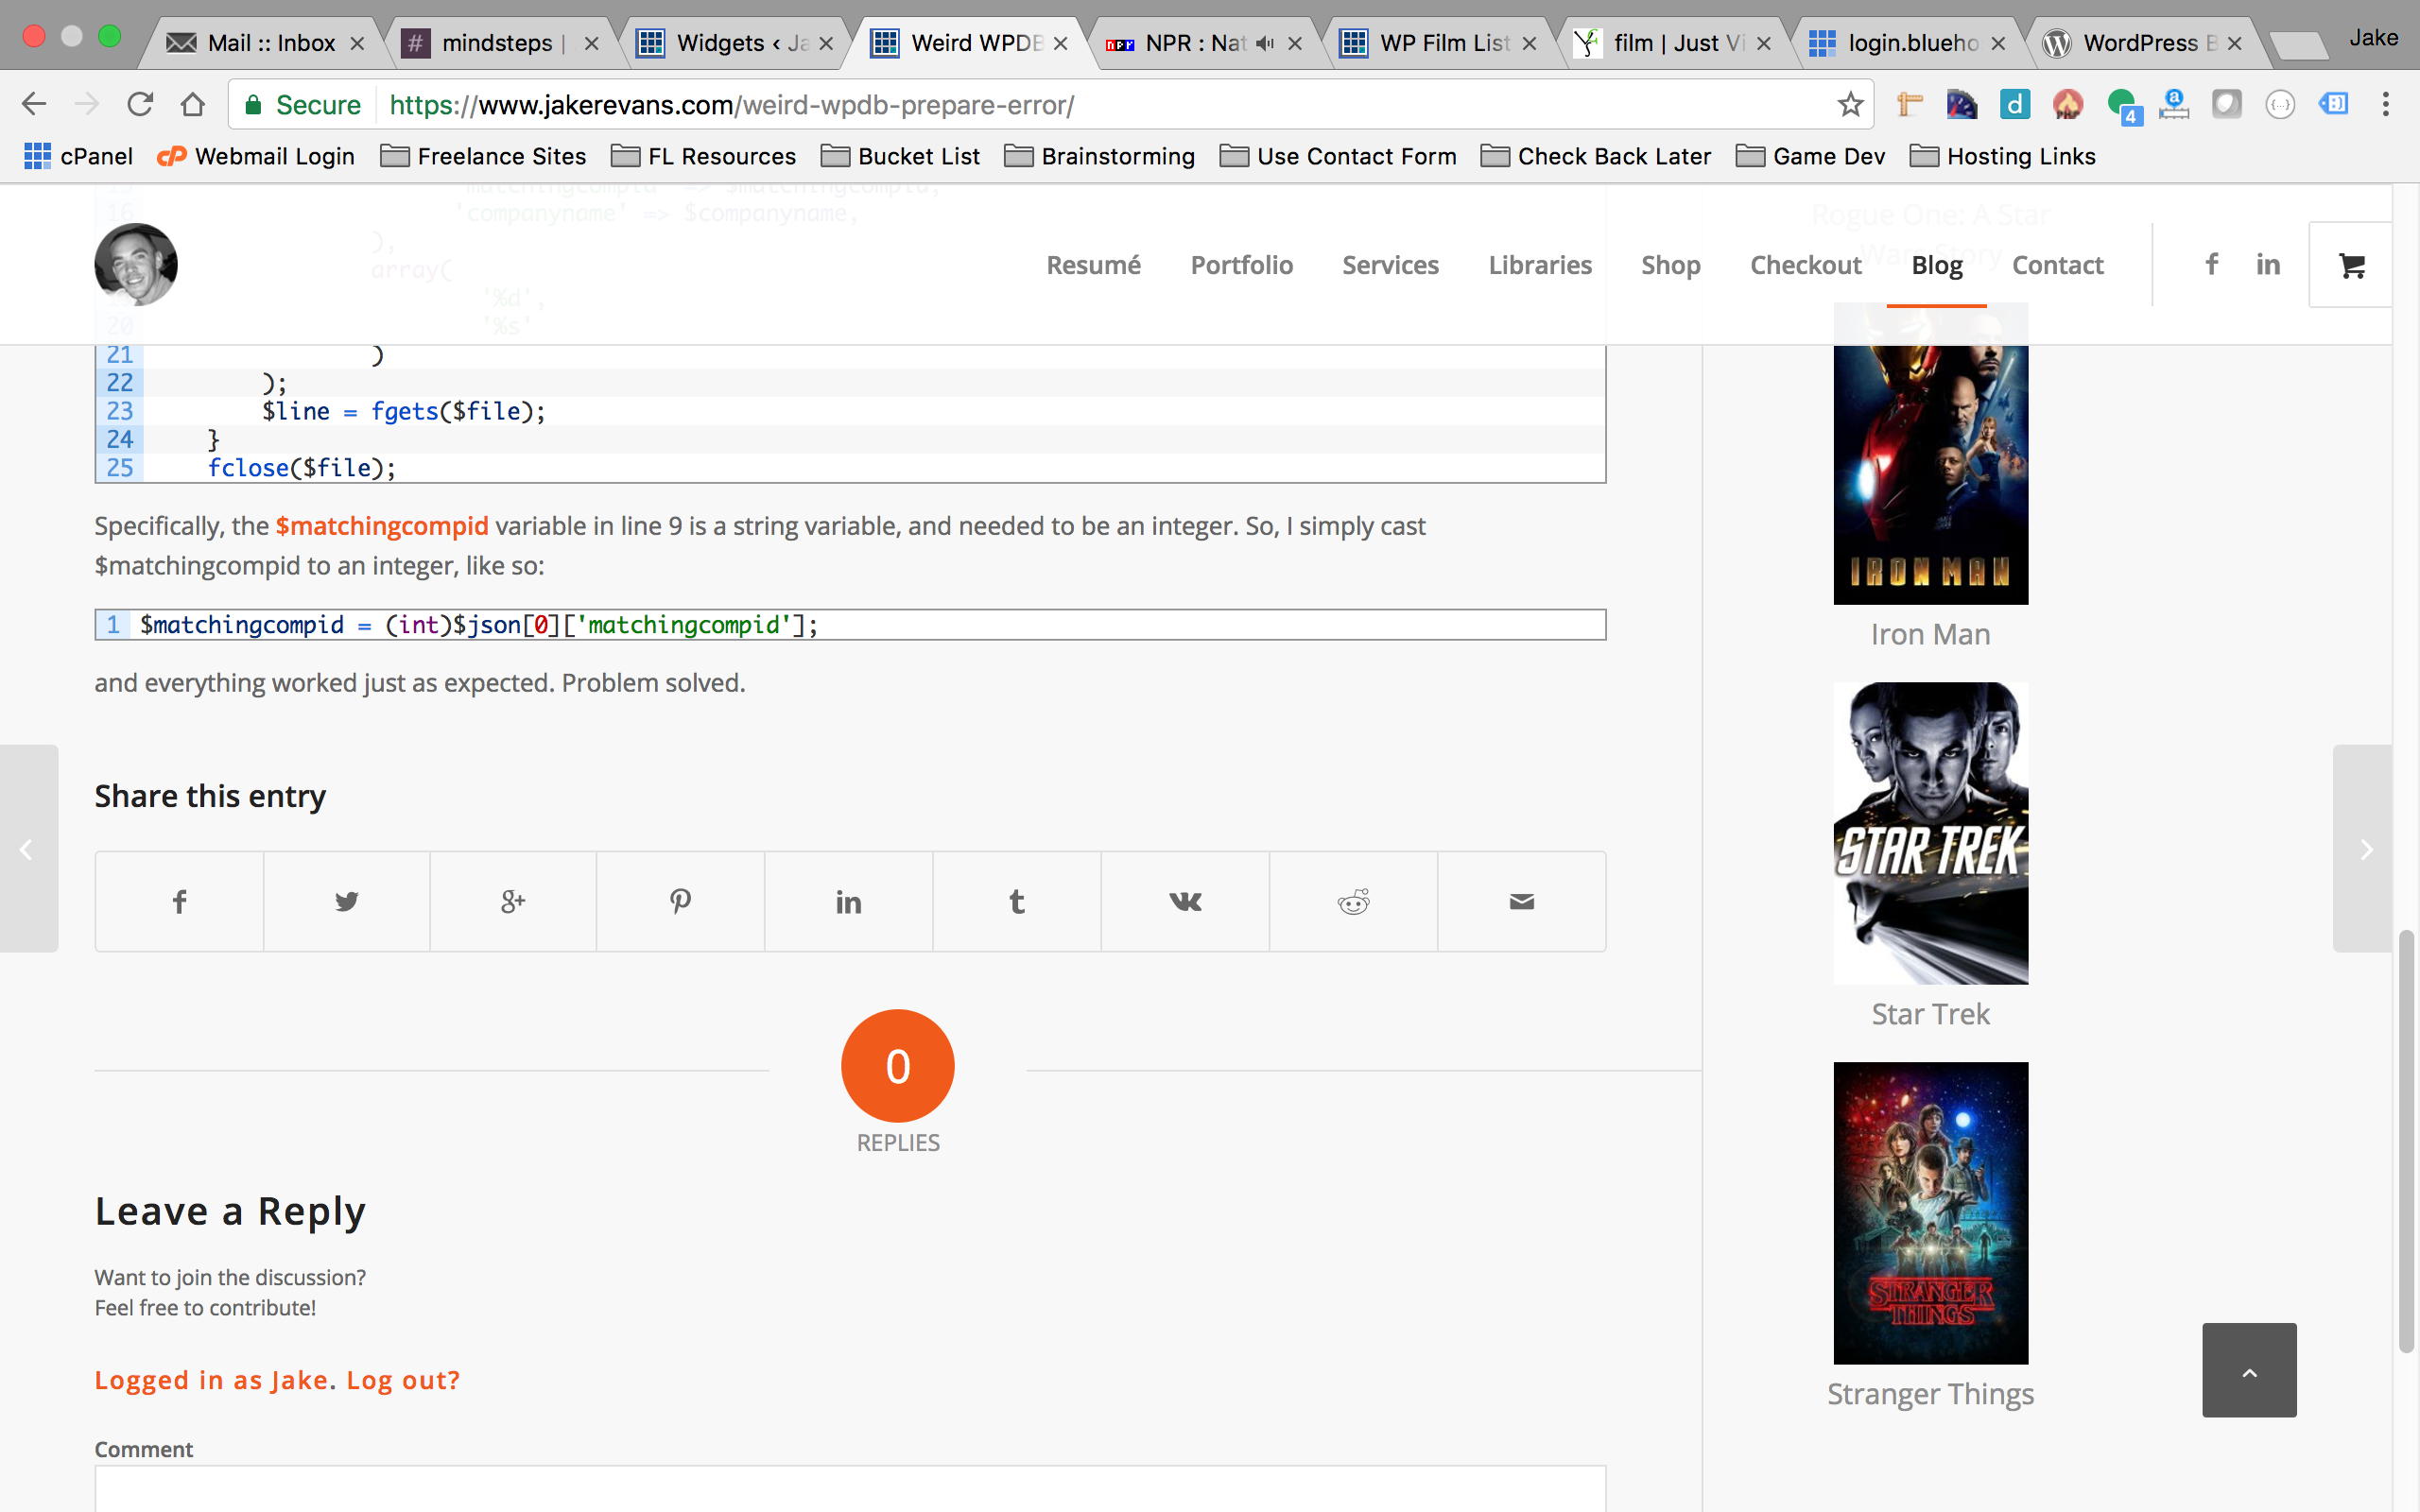
Task: Expand the Check Back Later folder
Action: (x=1596, y=156)
